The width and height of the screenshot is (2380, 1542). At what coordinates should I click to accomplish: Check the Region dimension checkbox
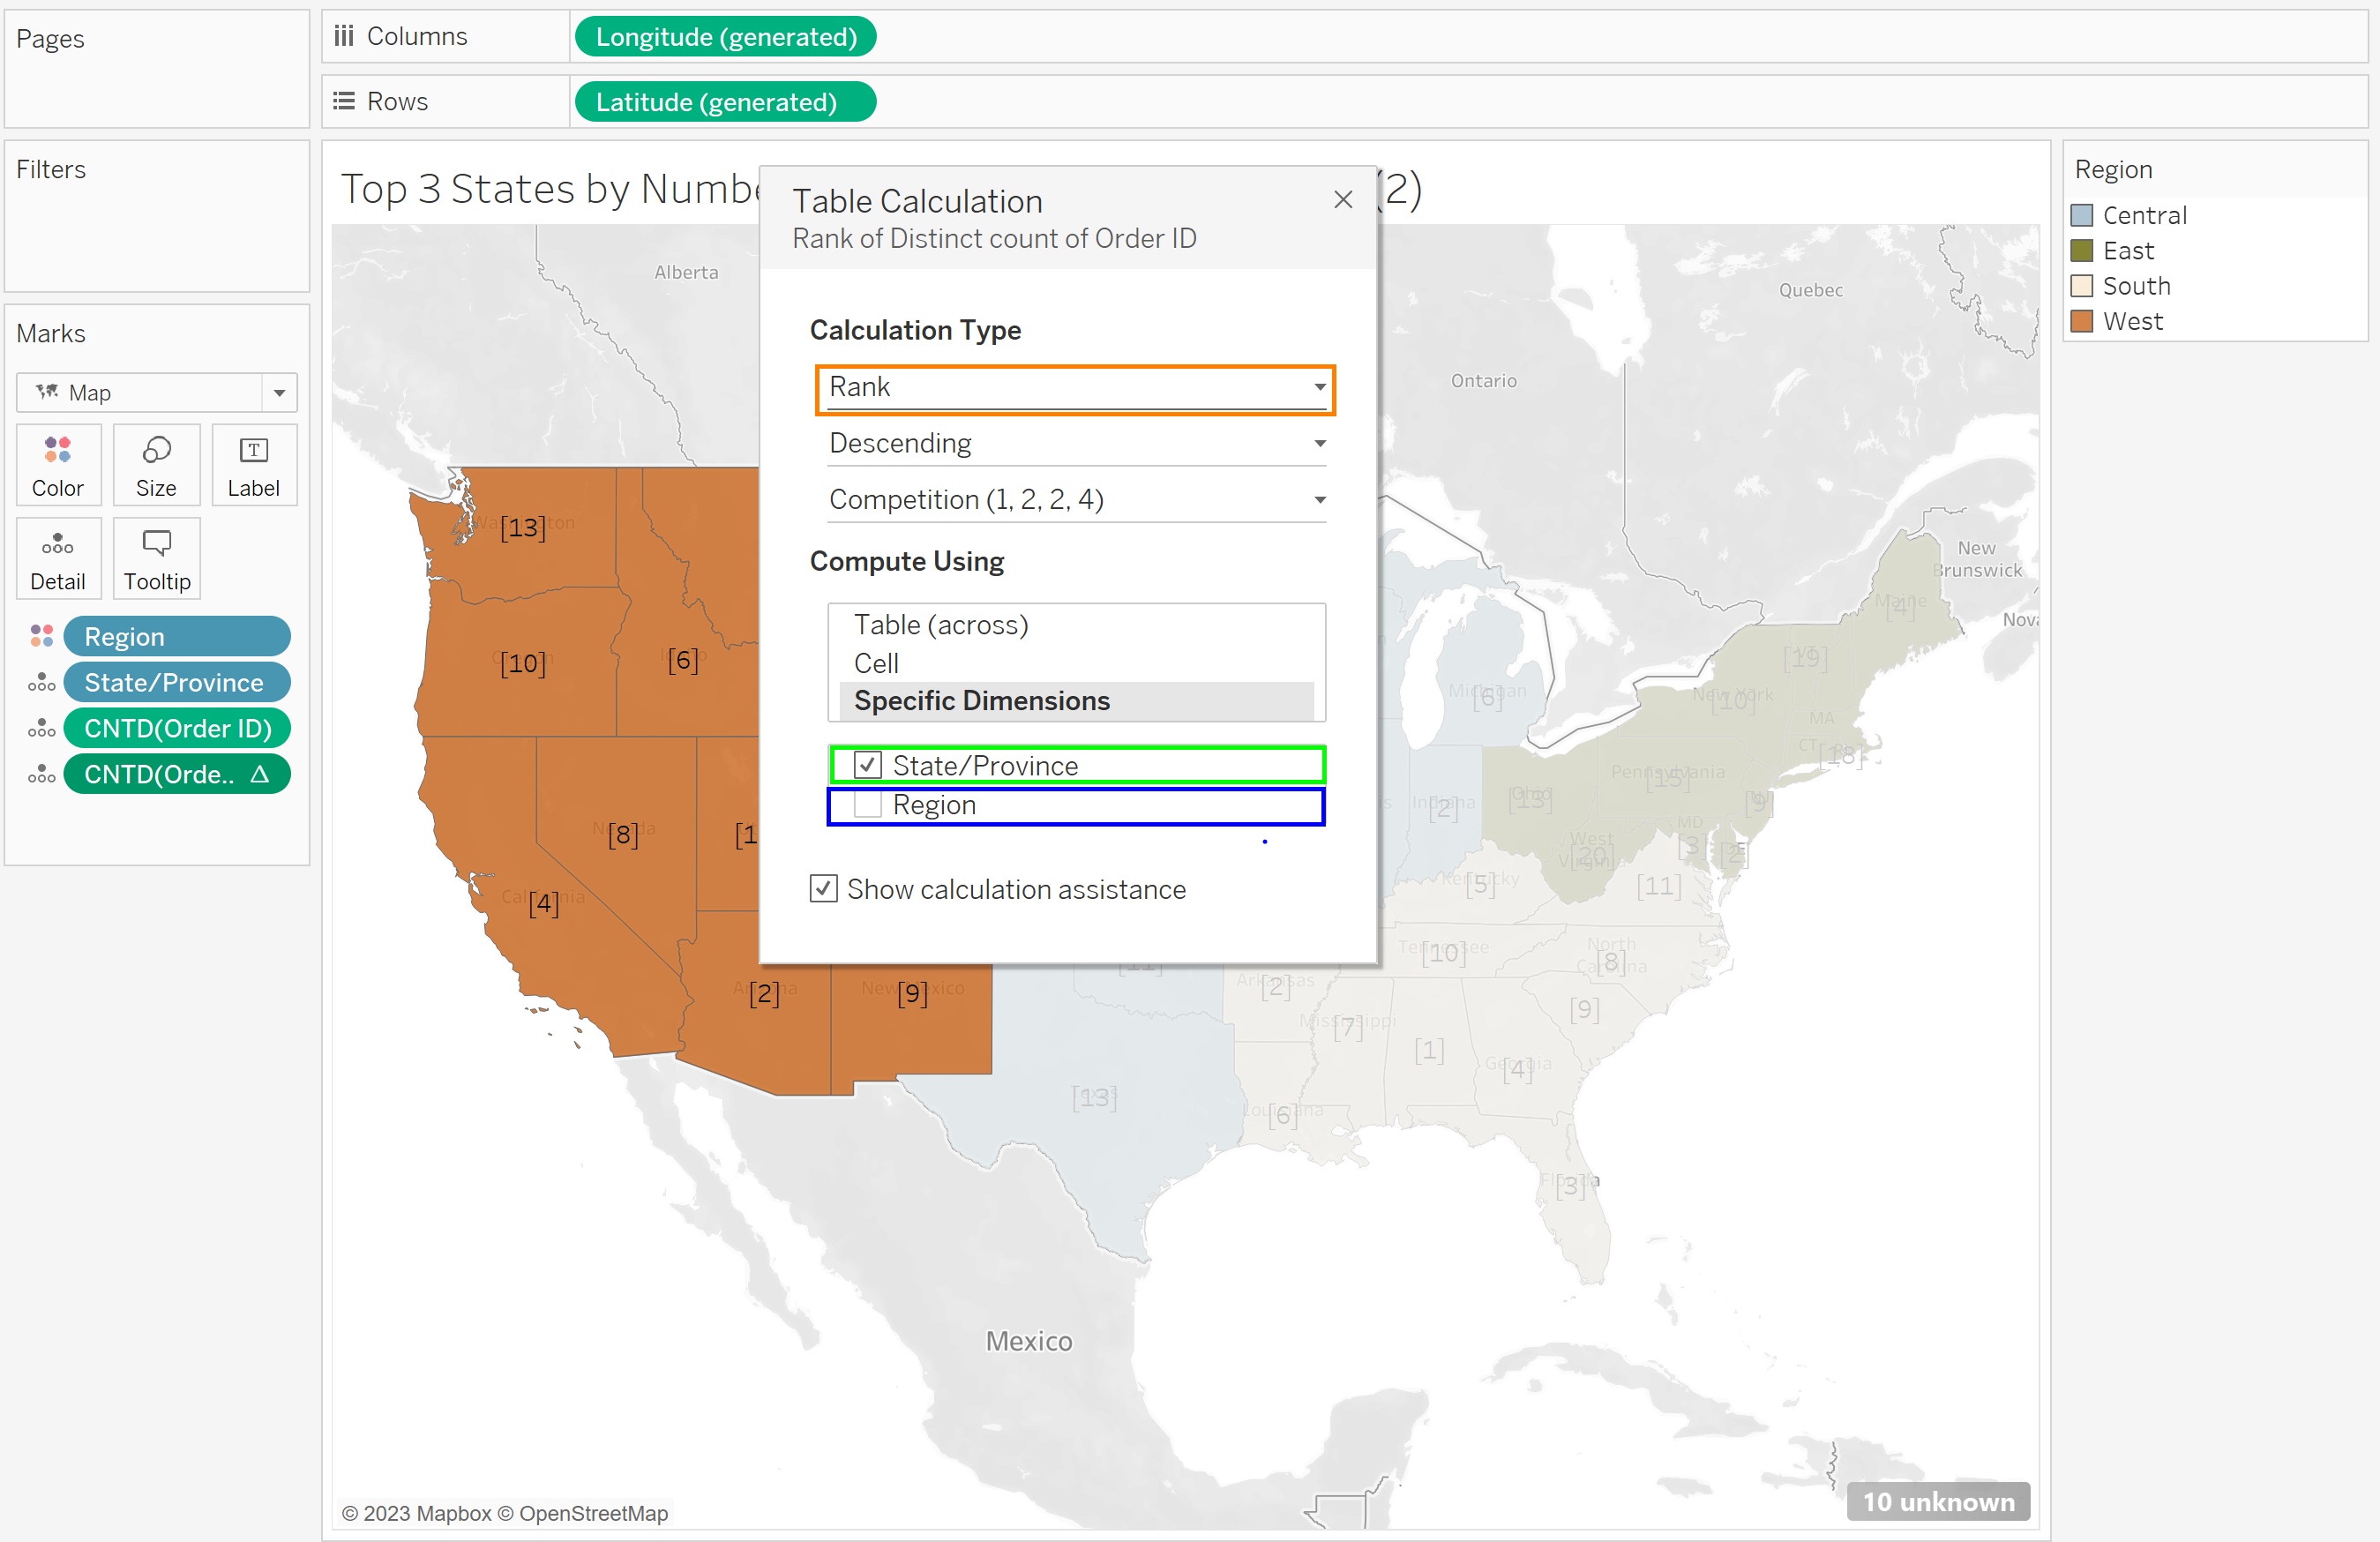pos(868,805)
